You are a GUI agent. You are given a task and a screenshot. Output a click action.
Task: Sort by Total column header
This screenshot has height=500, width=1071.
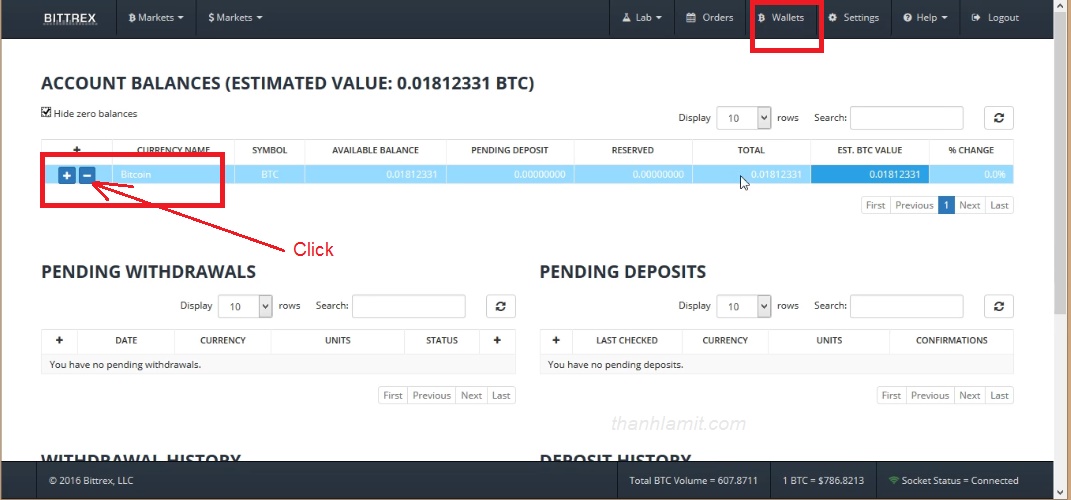coord(751,150)
